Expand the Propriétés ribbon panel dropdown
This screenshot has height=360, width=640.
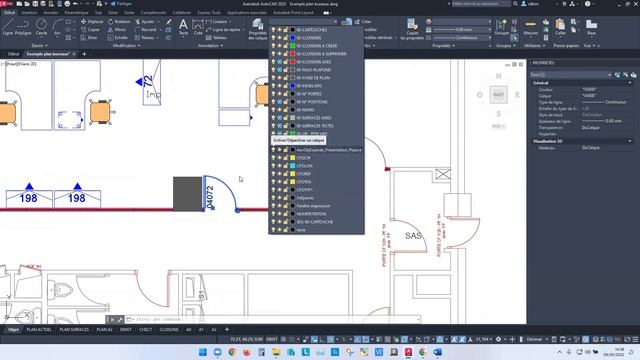444,46
